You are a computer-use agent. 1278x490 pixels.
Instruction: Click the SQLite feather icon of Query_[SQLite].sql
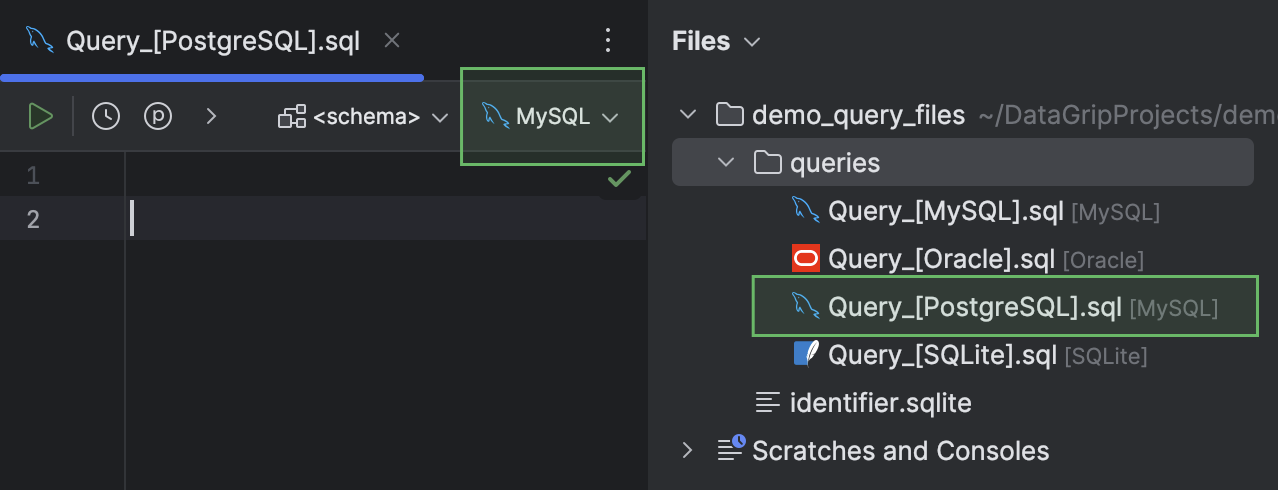pos(806,354)
